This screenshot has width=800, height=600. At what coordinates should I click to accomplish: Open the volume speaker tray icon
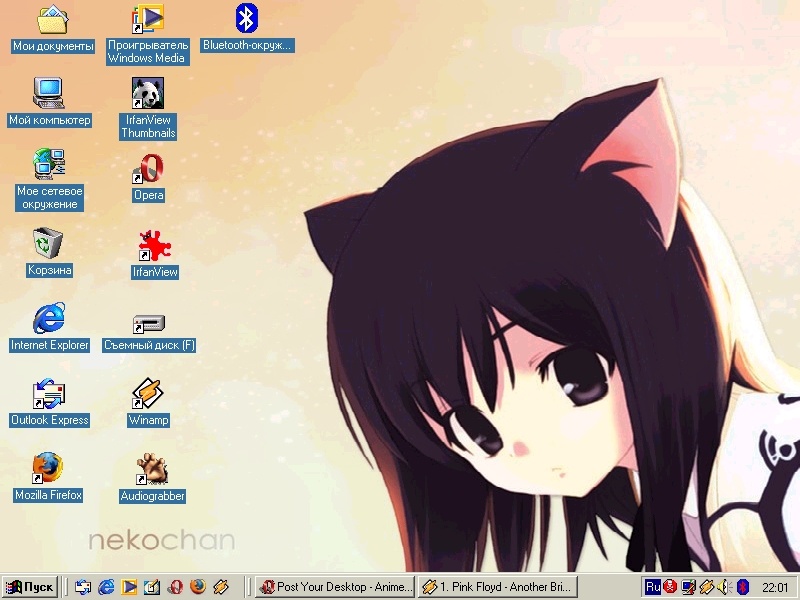point(724,587)
